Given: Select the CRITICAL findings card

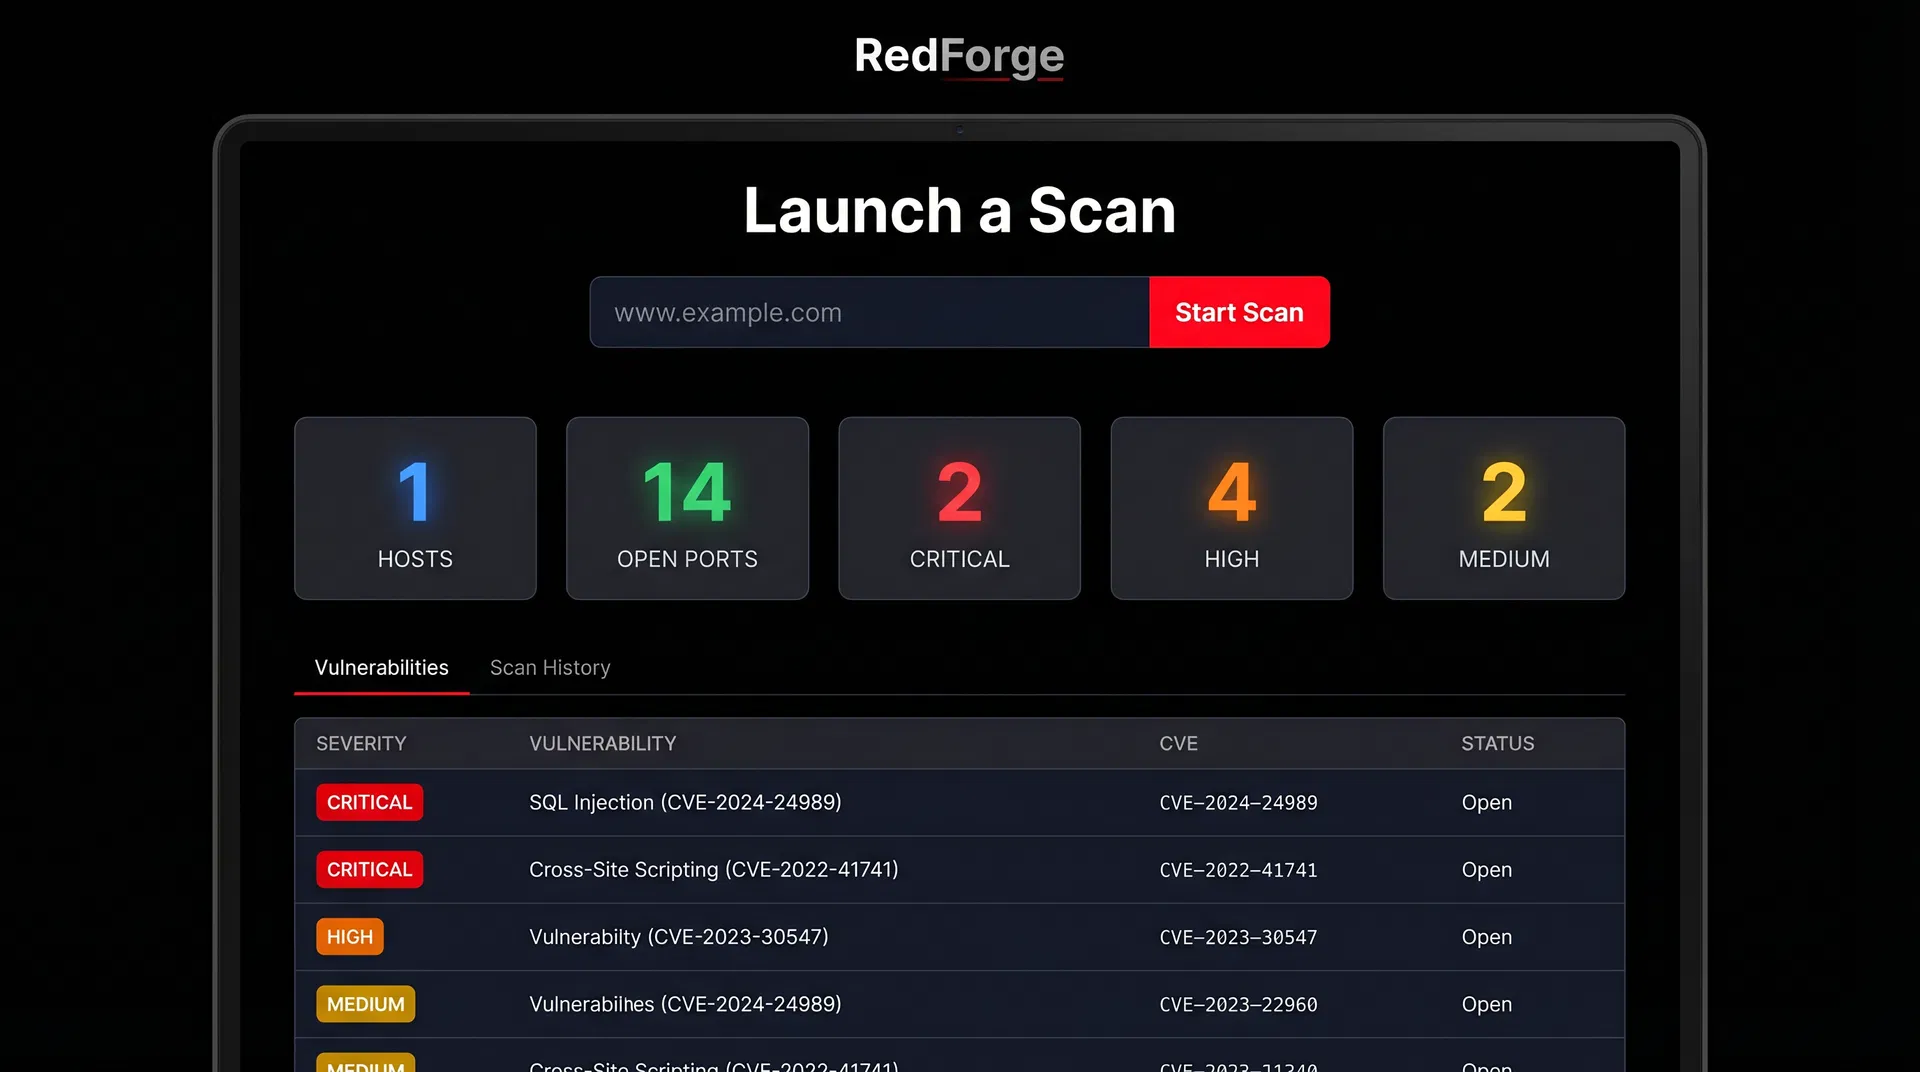Looking at the screenshot, I should (959, 508).
